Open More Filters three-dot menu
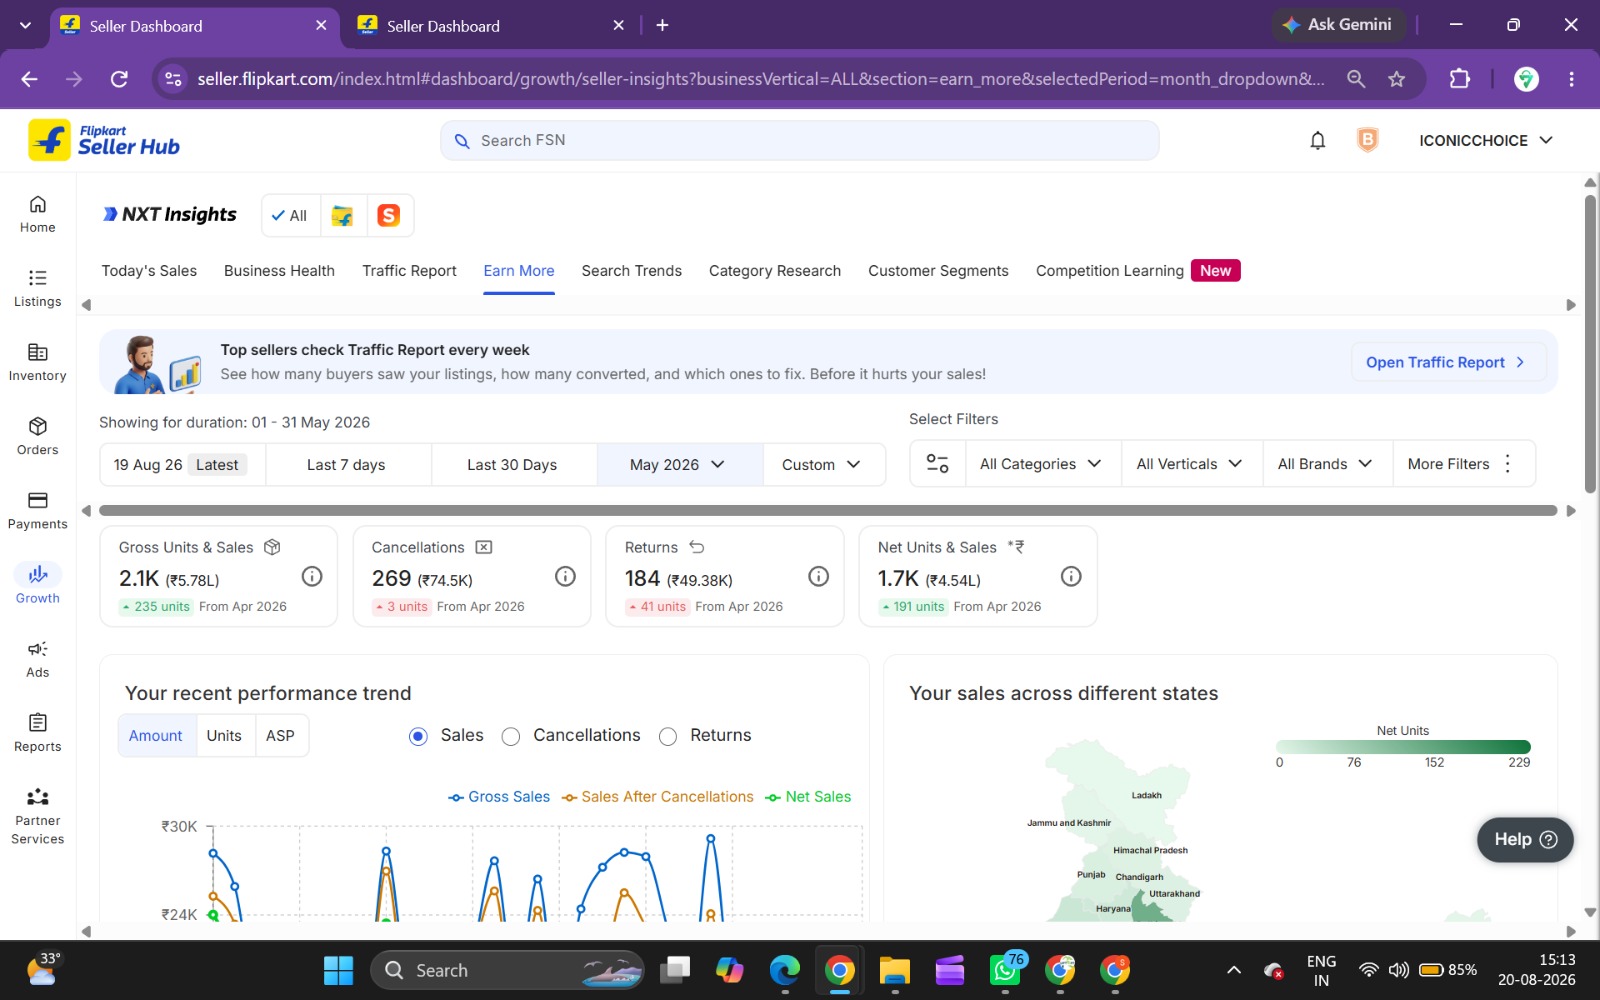The image size is (1600, 1000). click(1508, 464)
